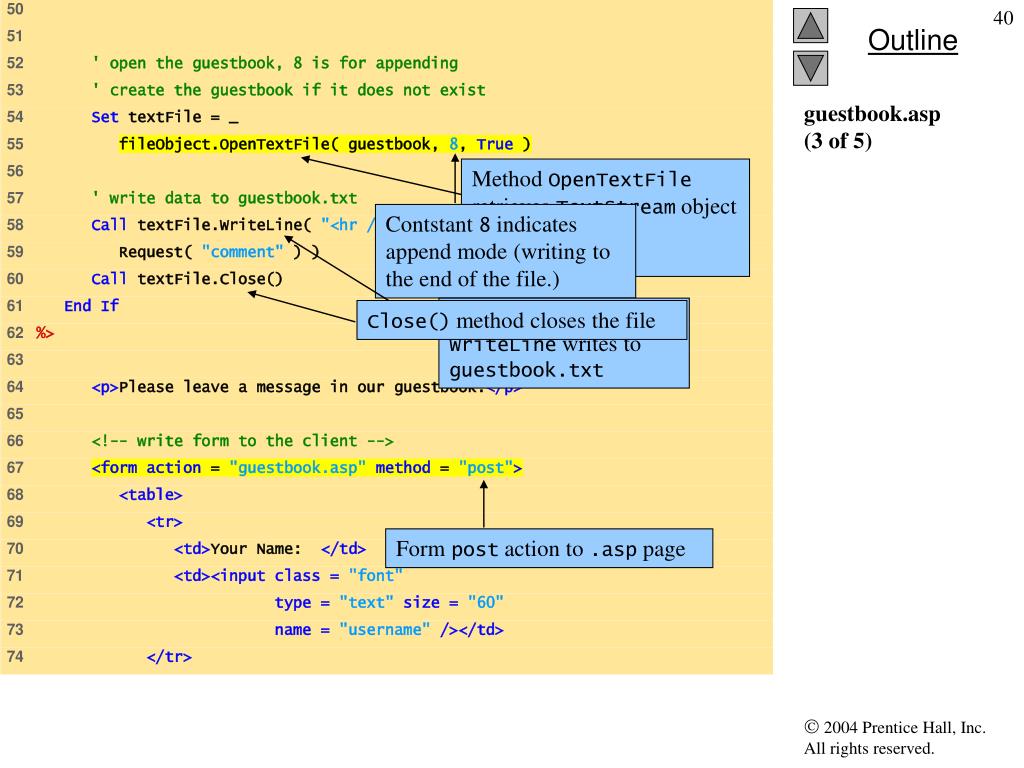This screenshot has height=768, width=1024.
Task: Click the number 8 in OpenTextFile arguments
Action: [x=454, y=144]
